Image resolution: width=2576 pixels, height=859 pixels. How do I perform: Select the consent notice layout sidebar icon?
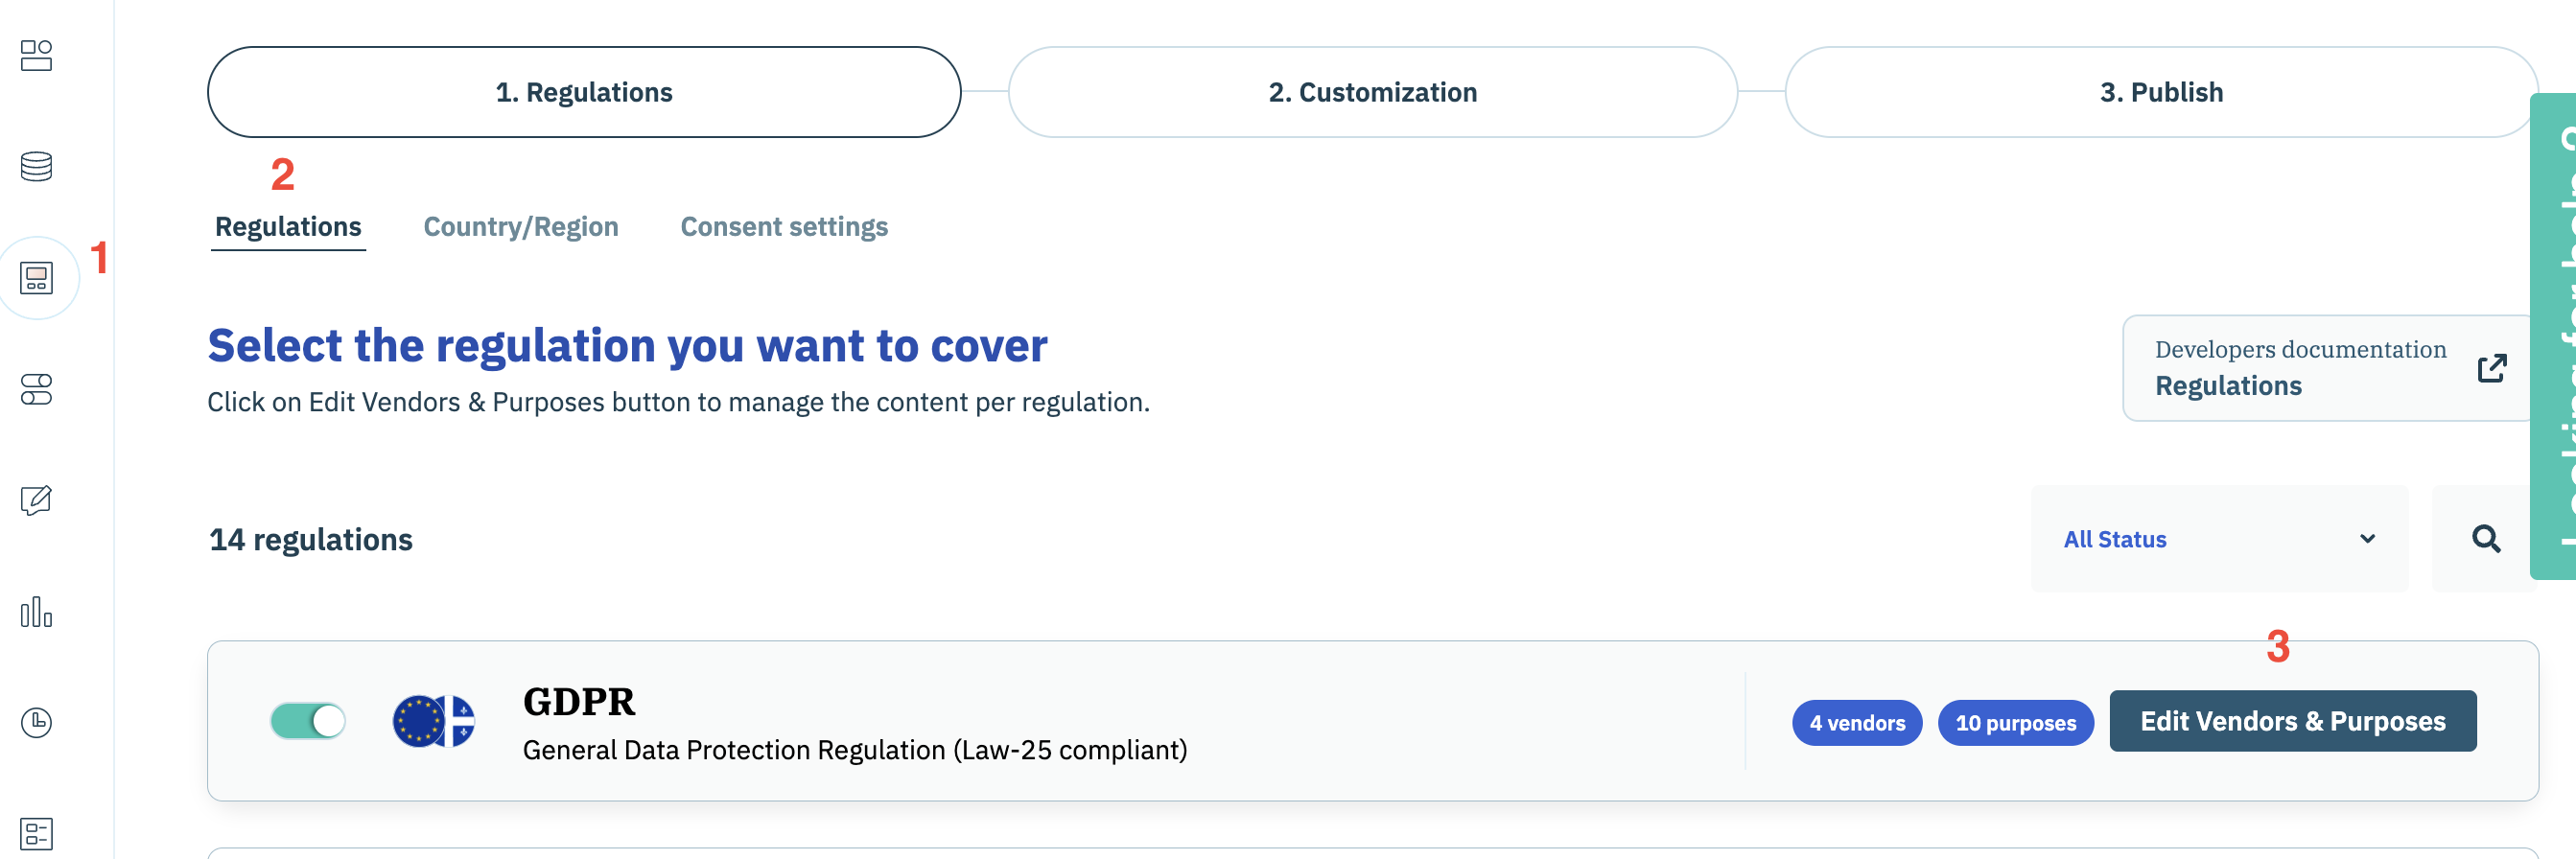pyautogui.click(x=37, y=278)
